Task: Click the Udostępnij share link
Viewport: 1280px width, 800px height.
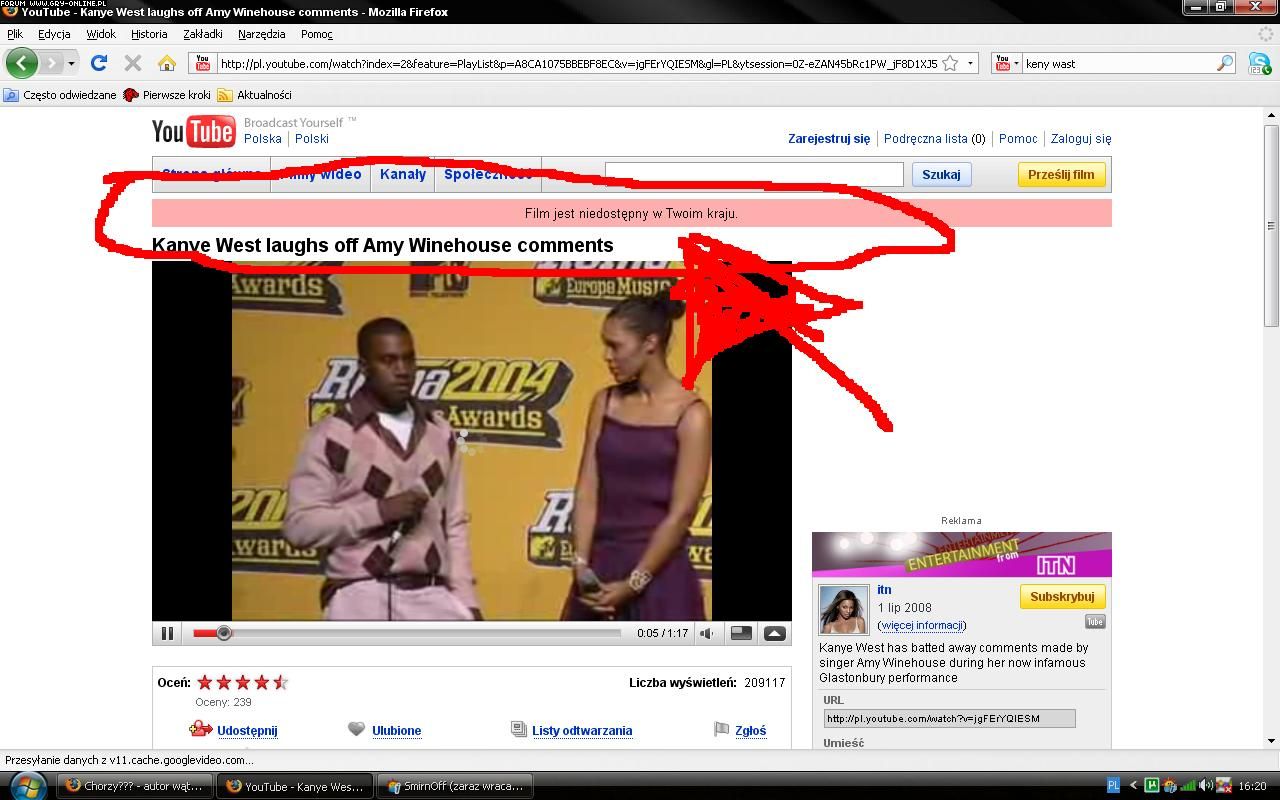Action: (247, 731)
